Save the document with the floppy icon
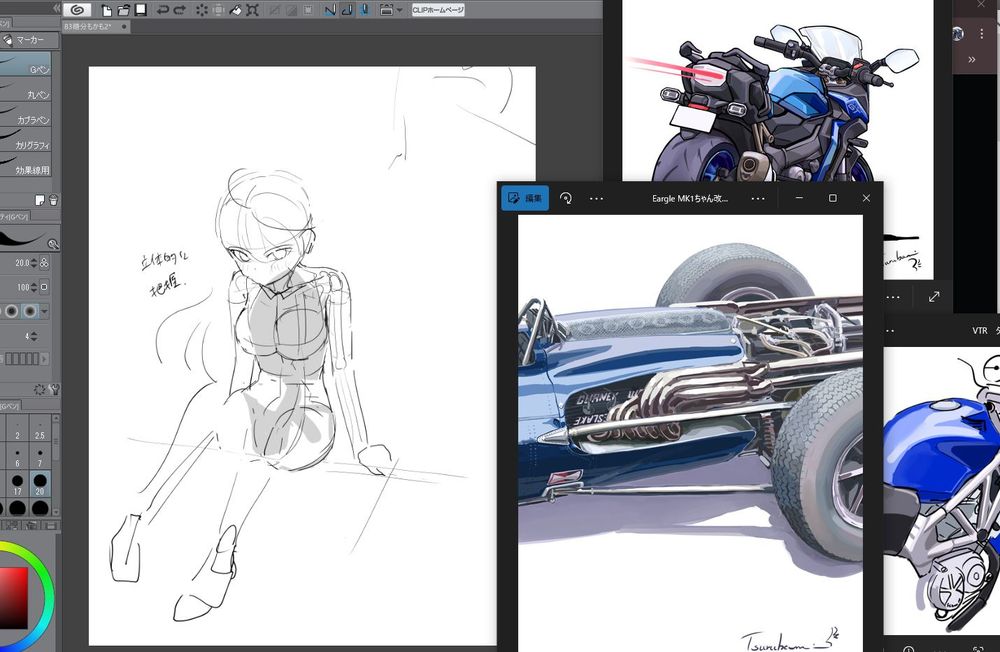Viewport: 1000px width, 652px height. coord(140,10)
